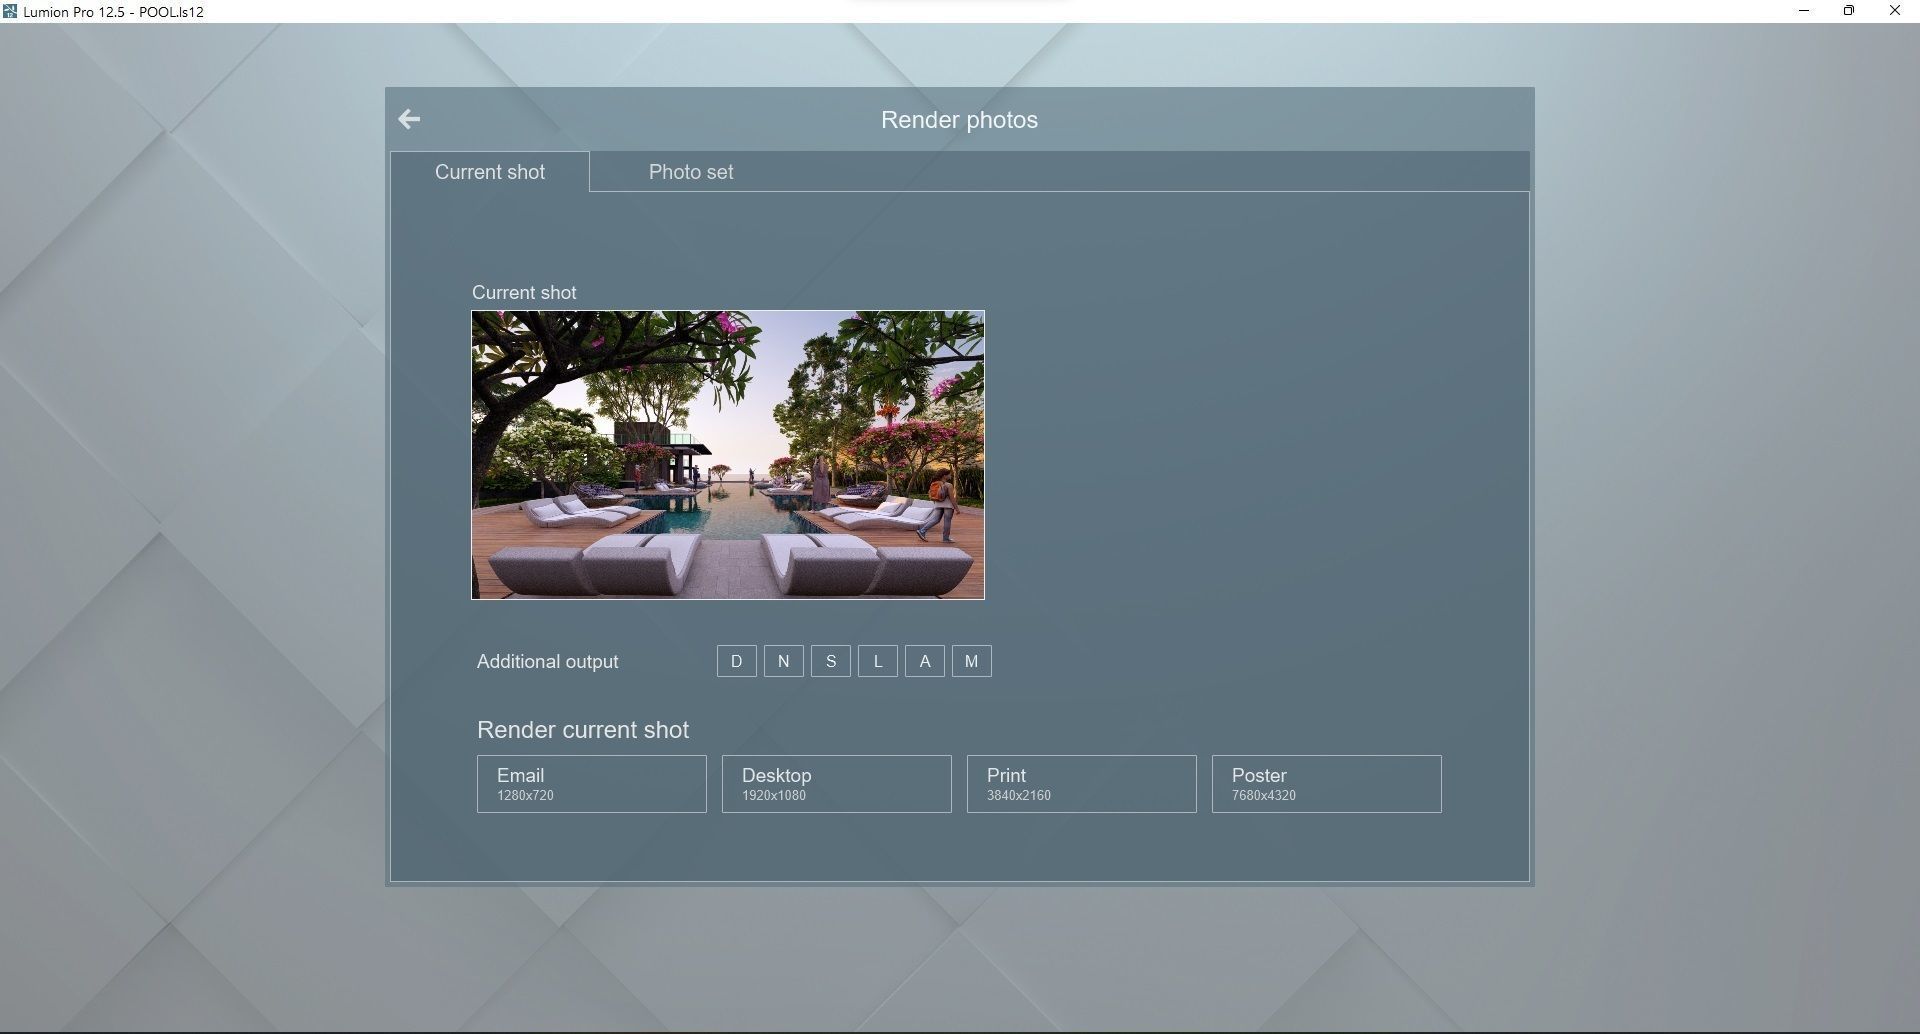
Task: Switch to the Current shot tab
Action: (490, 172)
